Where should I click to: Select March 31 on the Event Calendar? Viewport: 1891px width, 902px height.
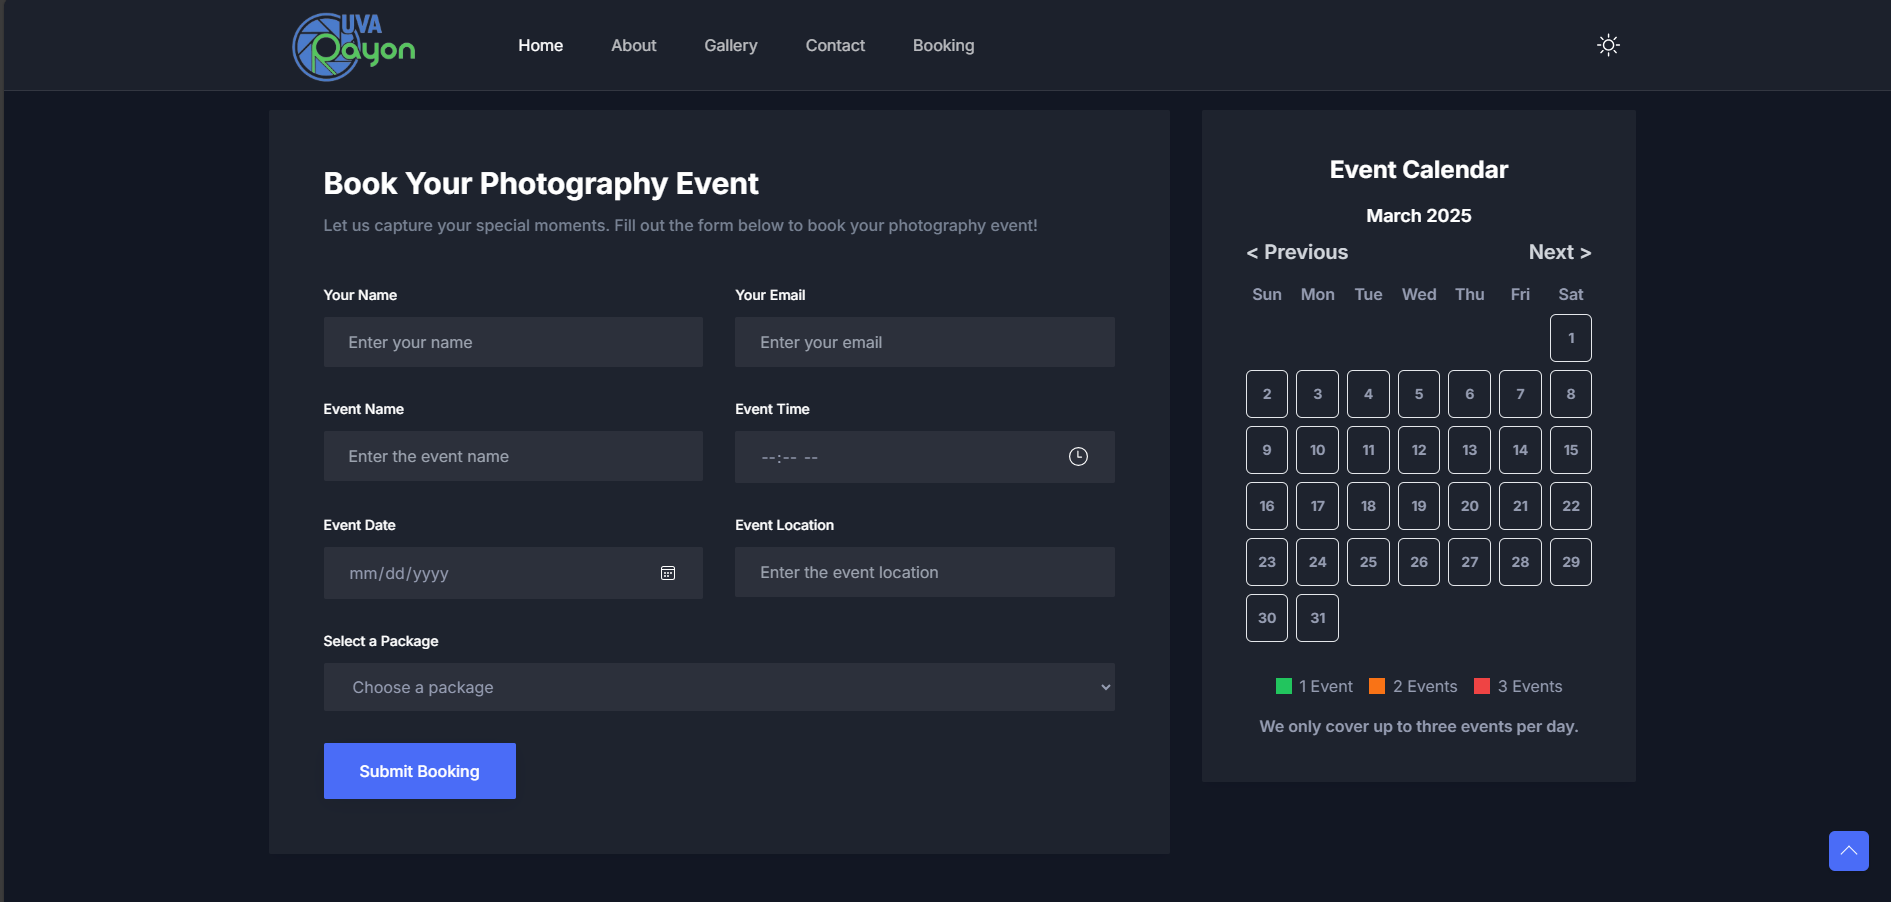1317,618
